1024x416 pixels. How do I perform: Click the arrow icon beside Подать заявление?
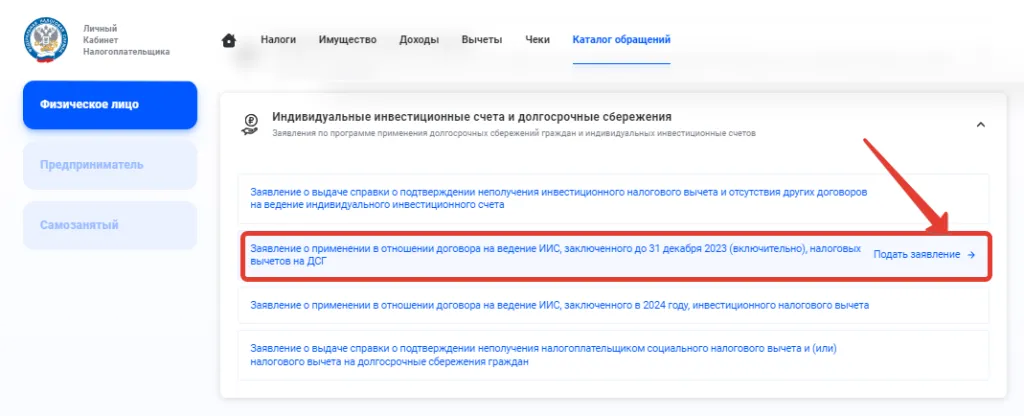tap(971, 255)
